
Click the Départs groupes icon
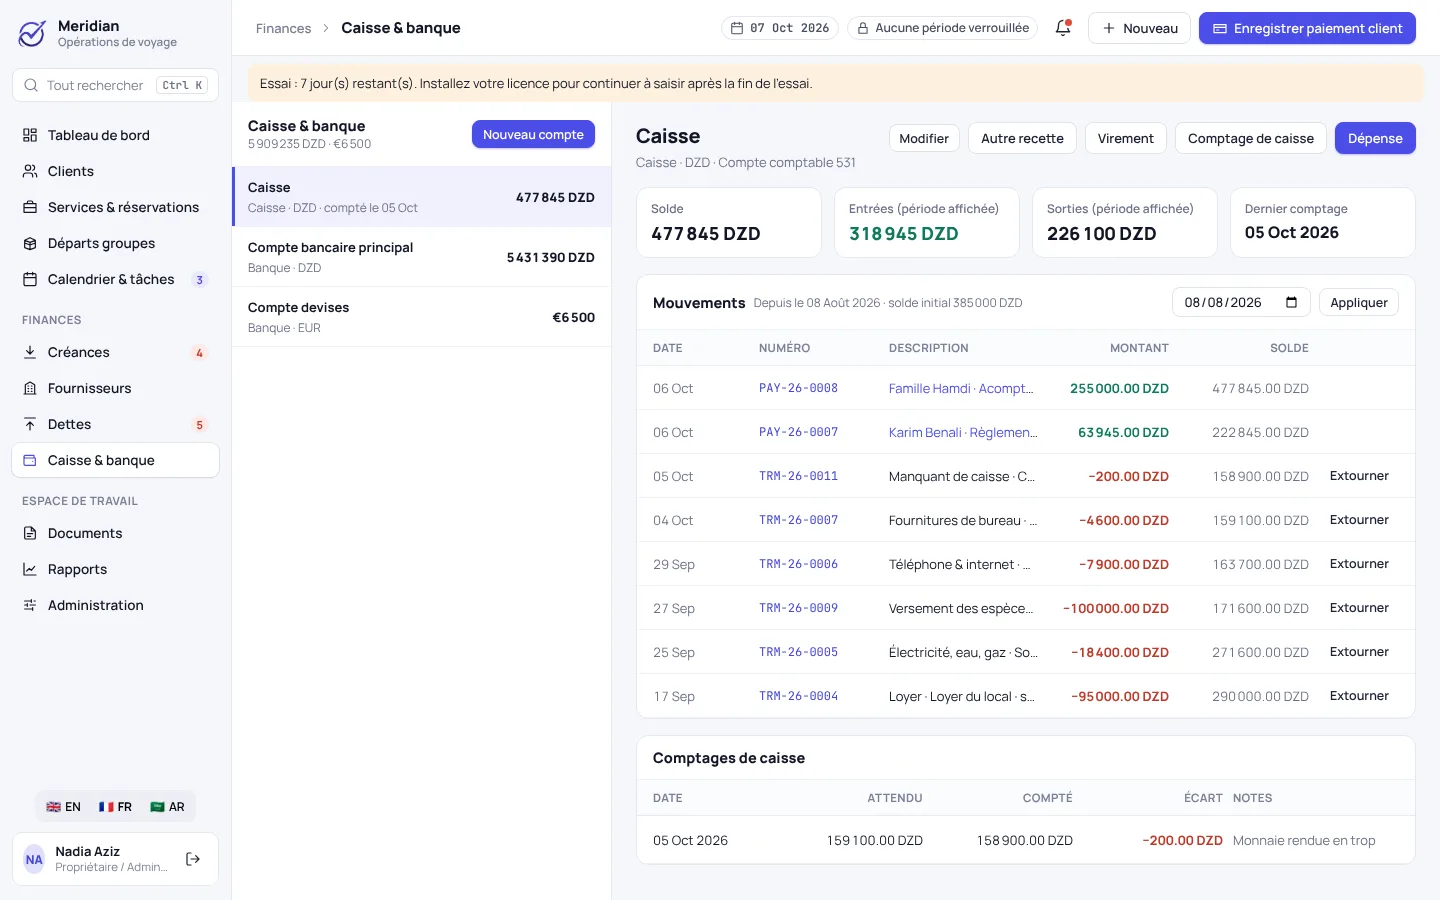[30, 243]
